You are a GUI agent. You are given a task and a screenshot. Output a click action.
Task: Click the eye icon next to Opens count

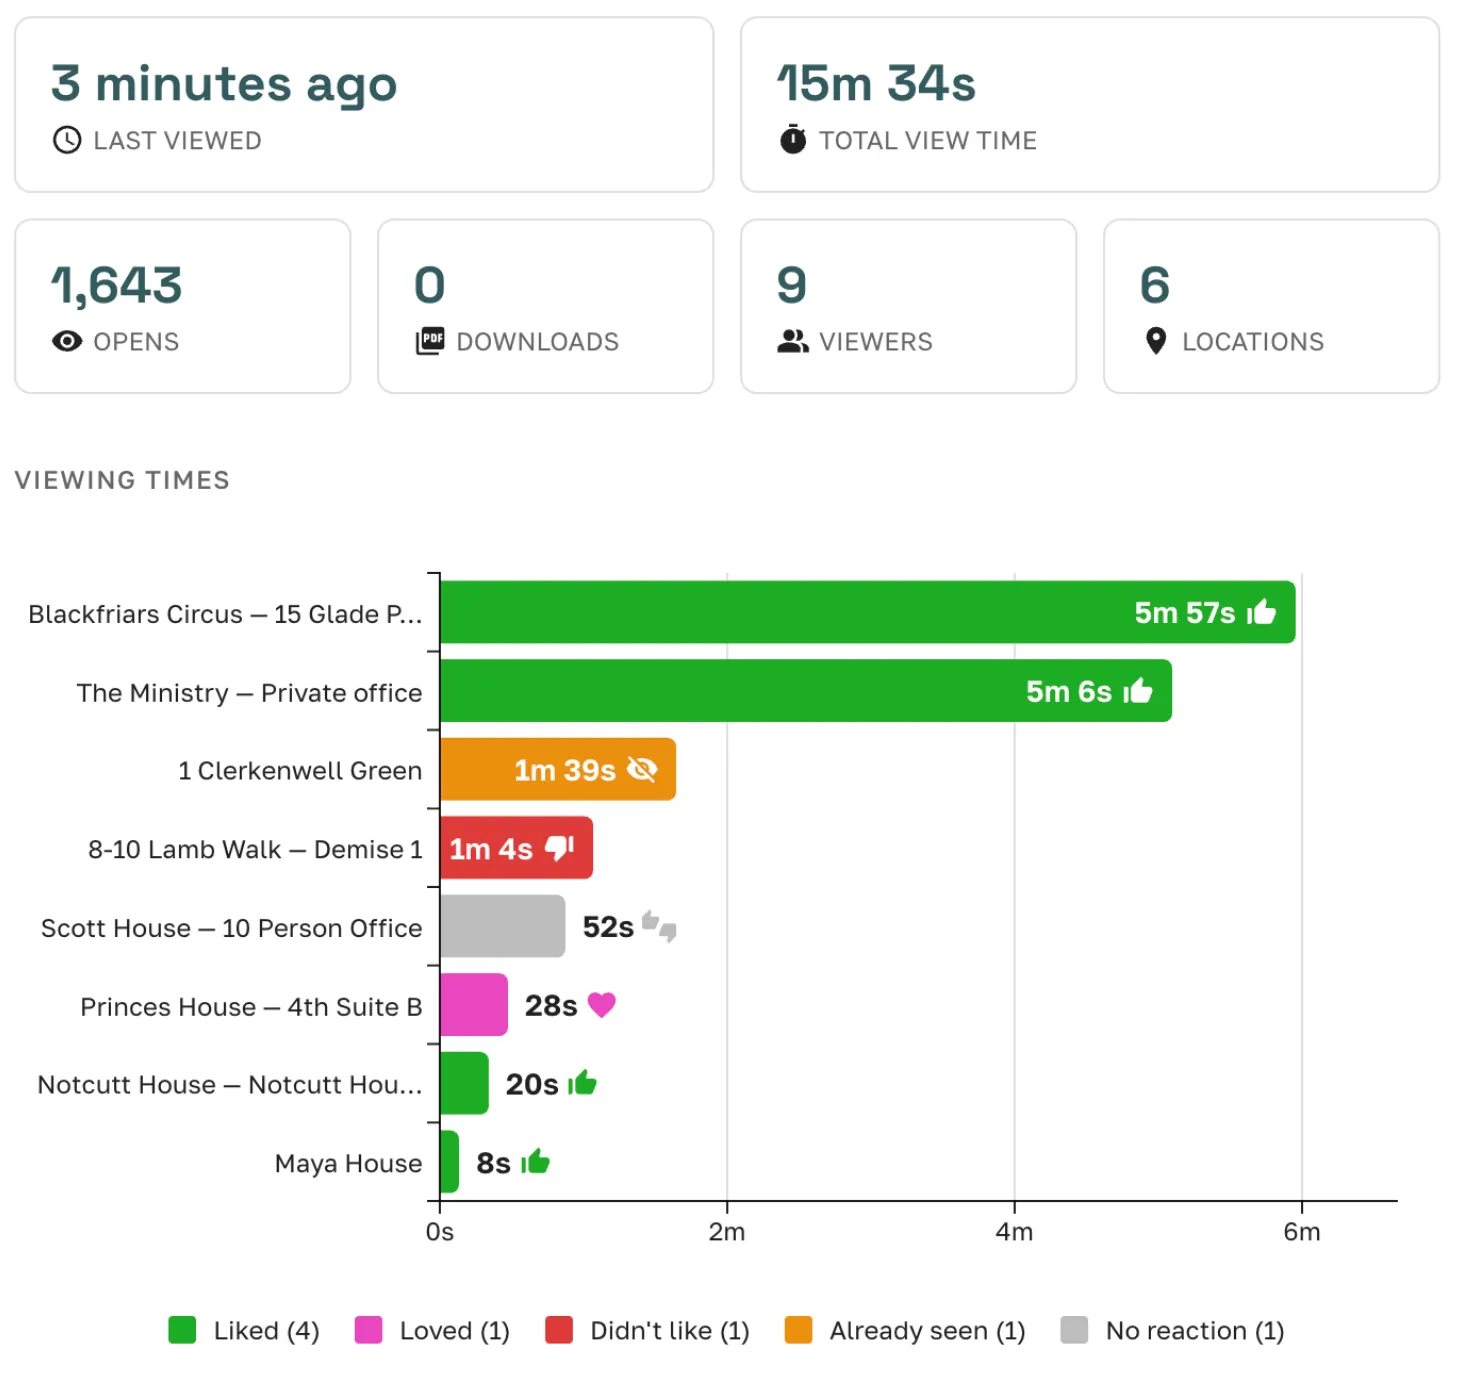click(66, 341)
